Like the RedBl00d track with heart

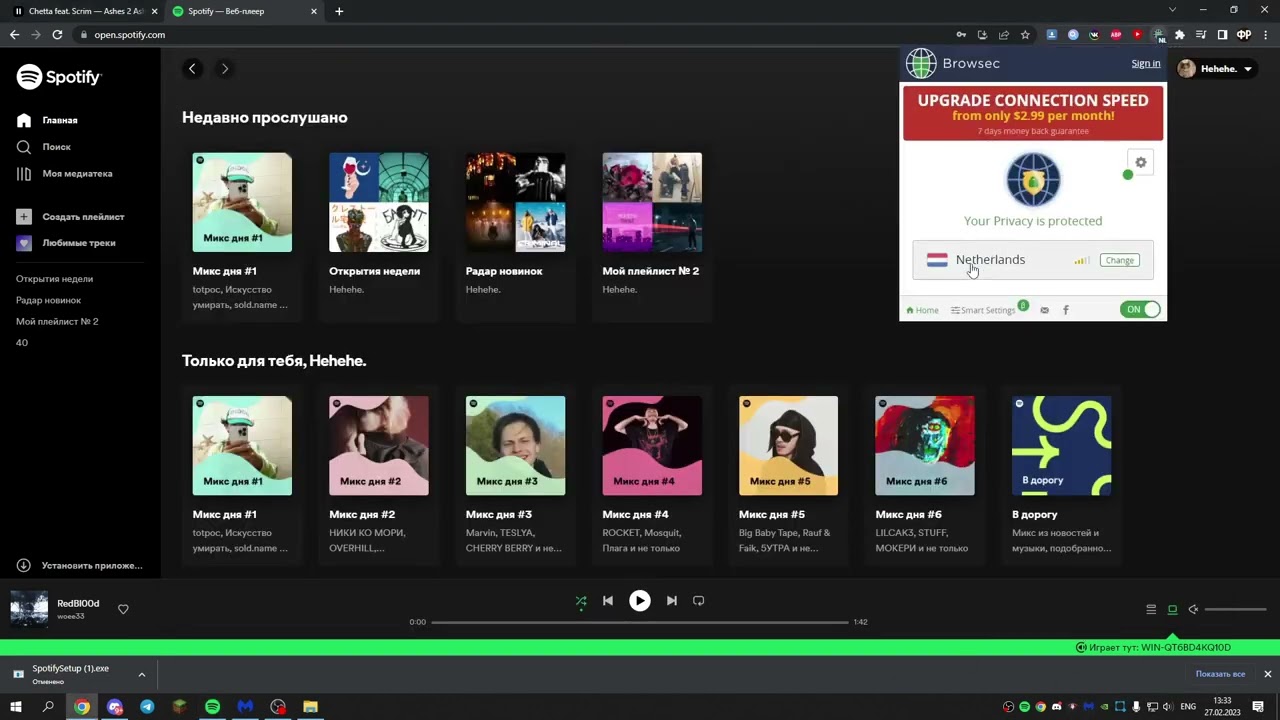click(123, 609)
